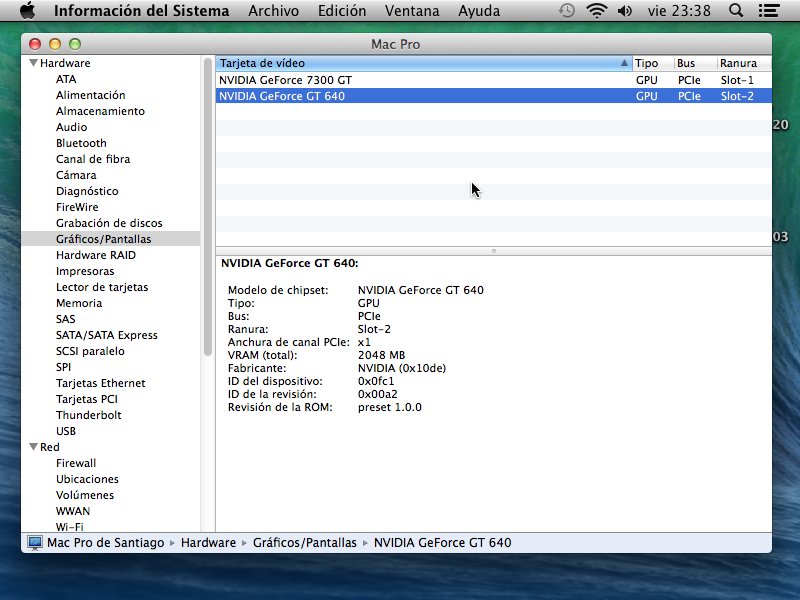Select Tarjetas Ethernet in the sidebar
800x600 pixels.
[101, 383]
